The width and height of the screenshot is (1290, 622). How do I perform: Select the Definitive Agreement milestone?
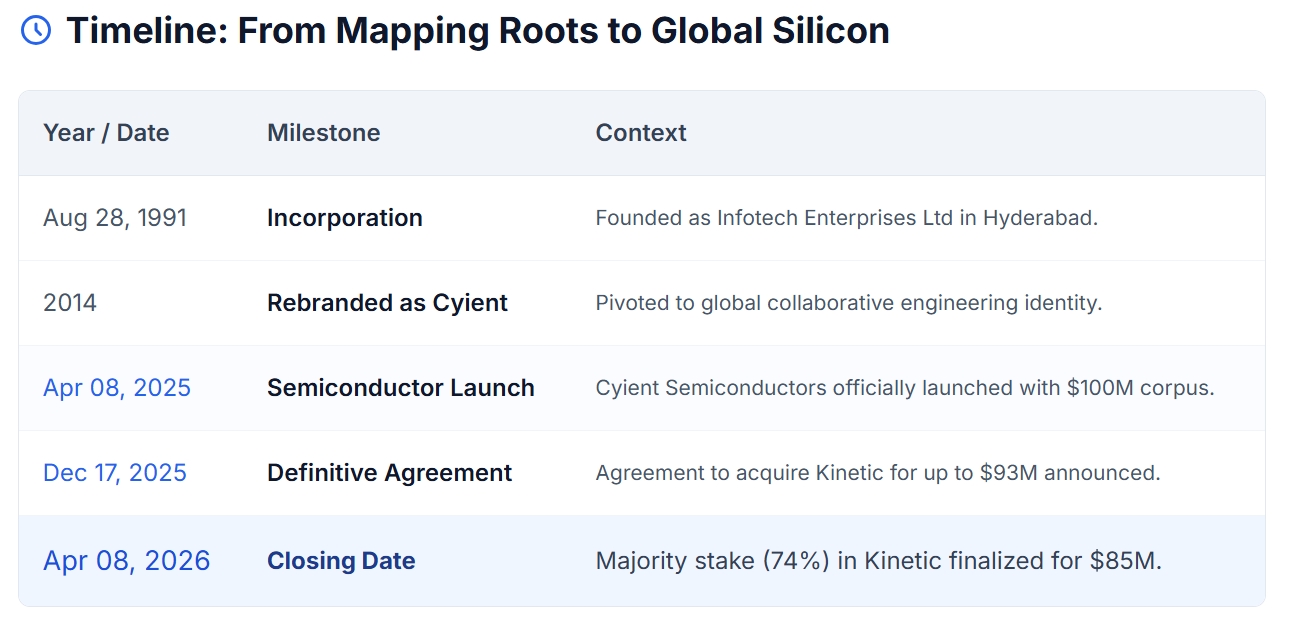pyautogui.click(x=389, y=473)
